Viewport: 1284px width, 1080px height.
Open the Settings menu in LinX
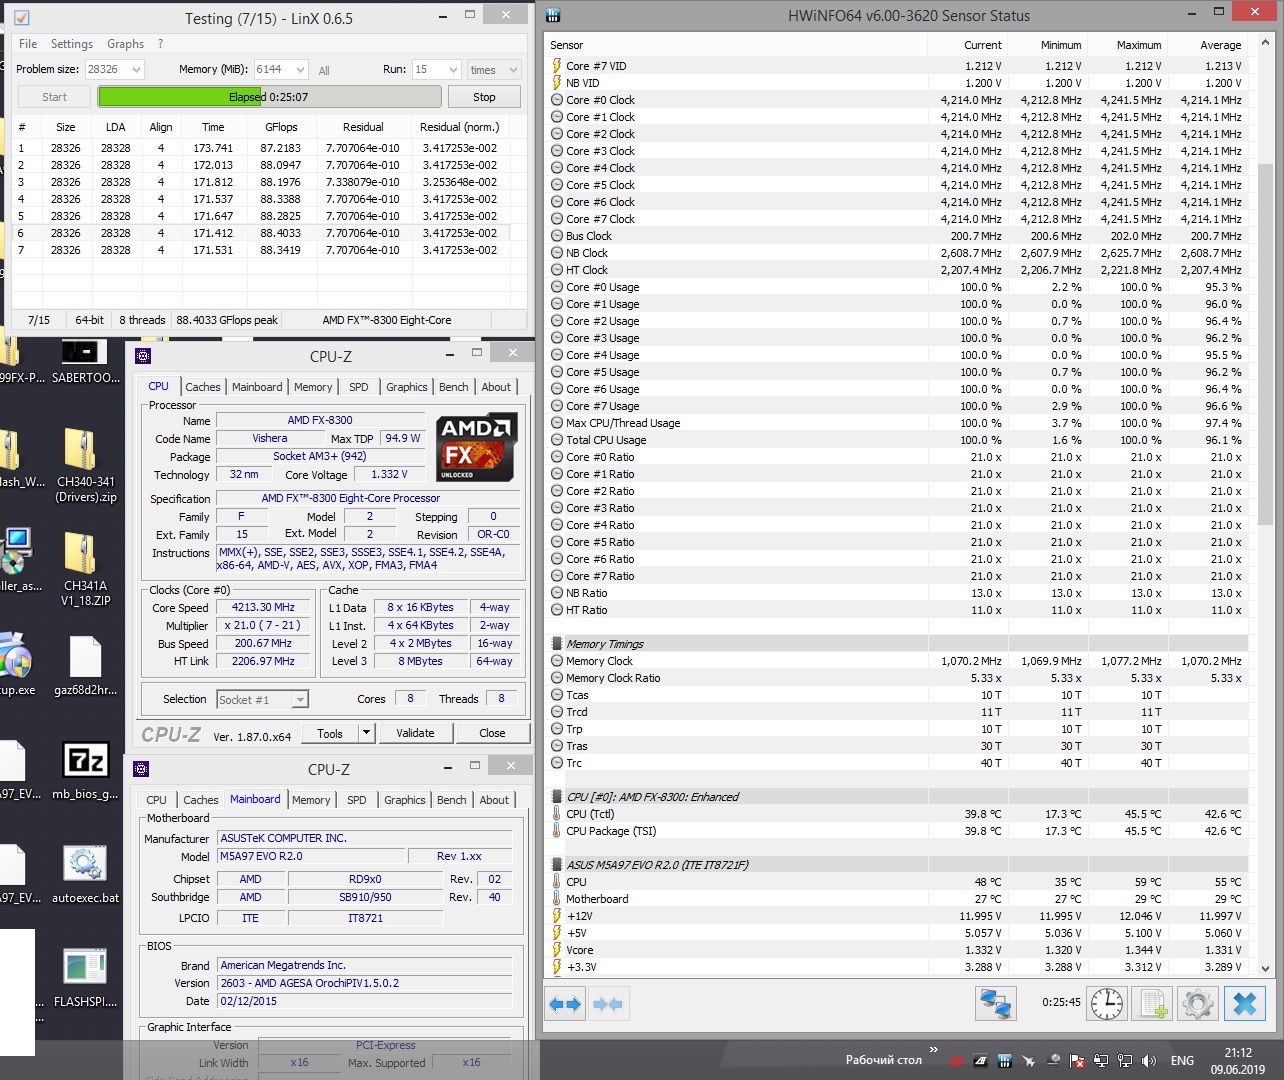click(72, 44)
